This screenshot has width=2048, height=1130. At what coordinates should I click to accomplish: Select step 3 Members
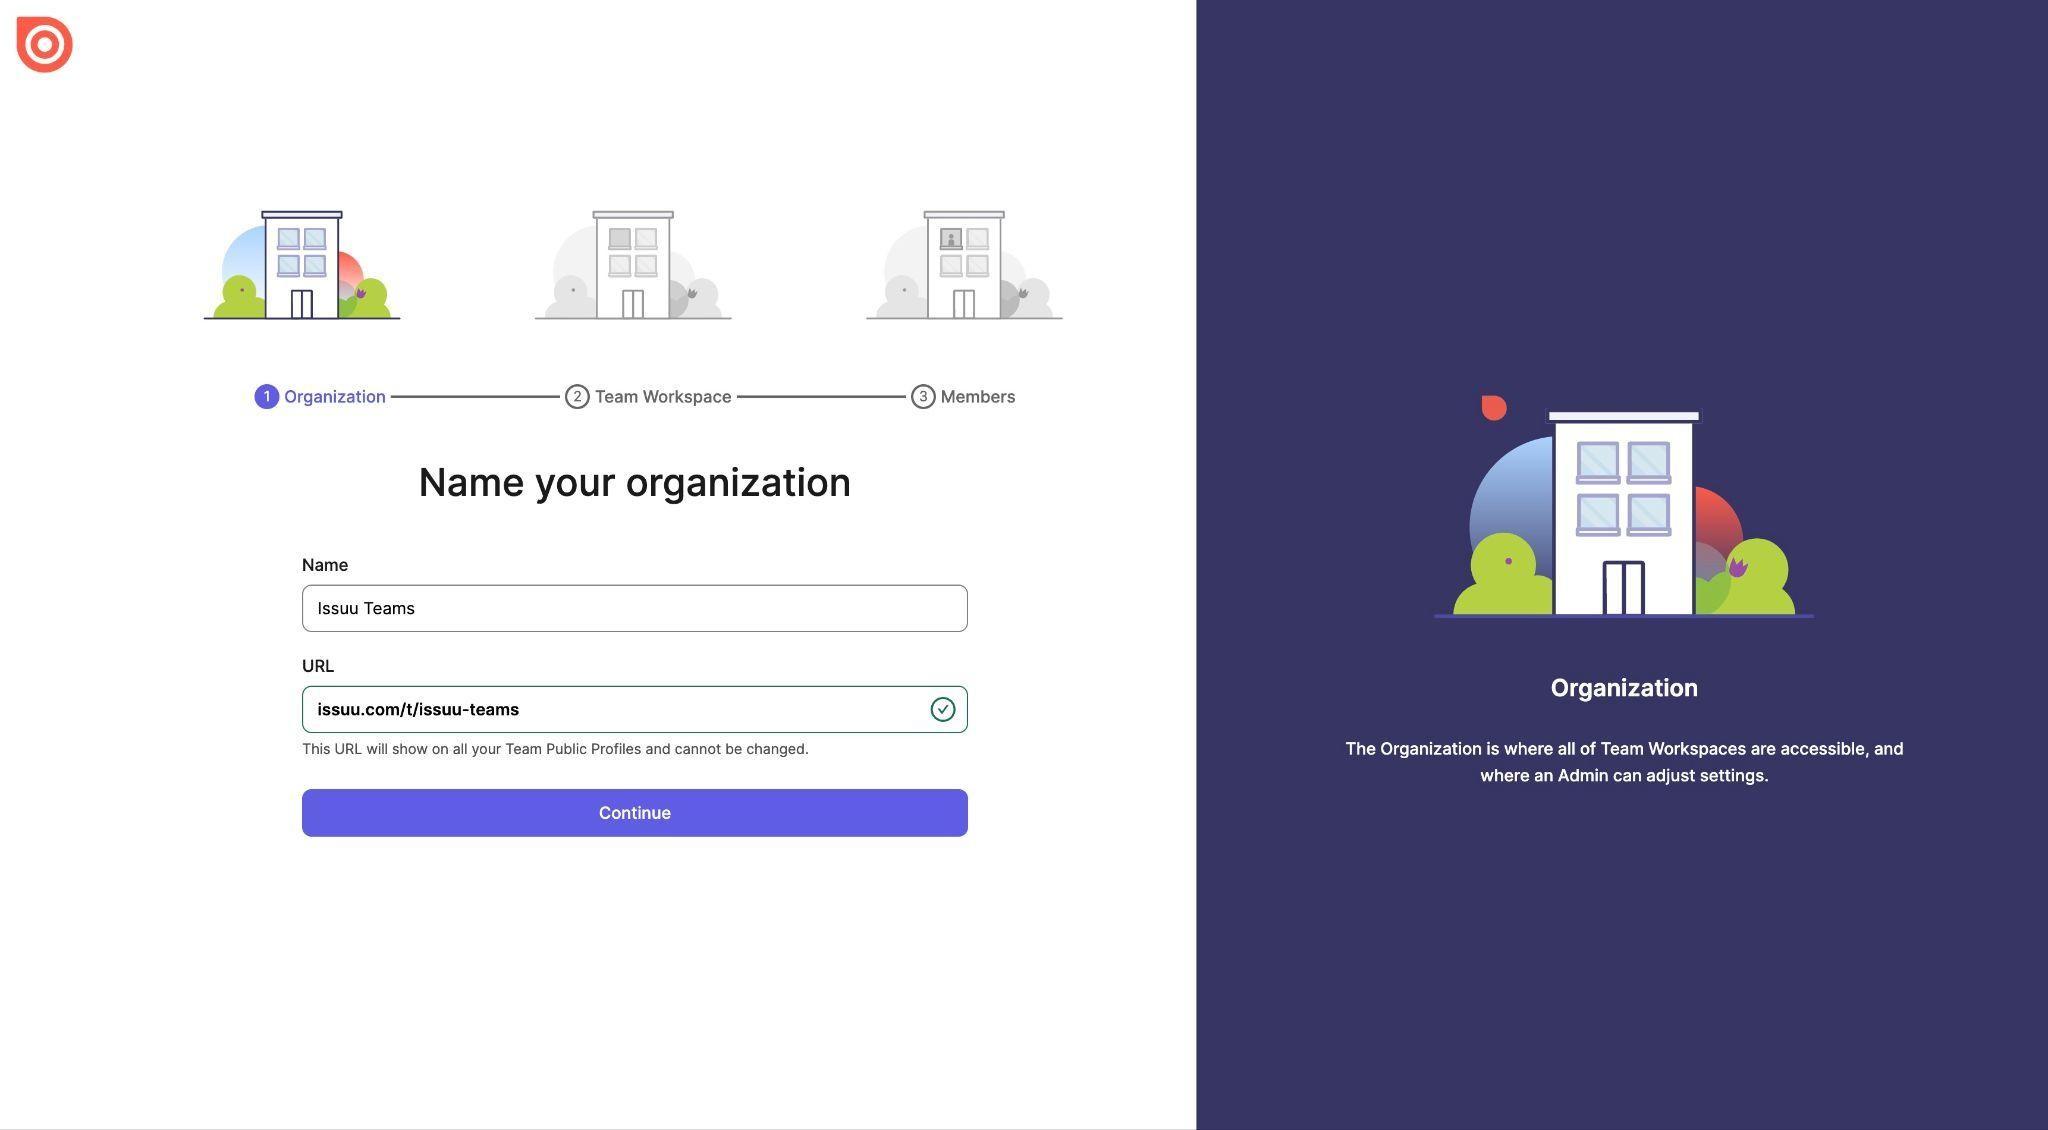coord(963,397)
